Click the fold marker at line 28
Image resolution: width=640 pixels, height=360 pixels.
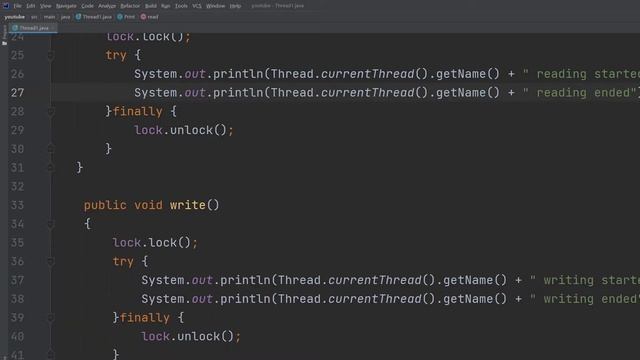(51, 111)
